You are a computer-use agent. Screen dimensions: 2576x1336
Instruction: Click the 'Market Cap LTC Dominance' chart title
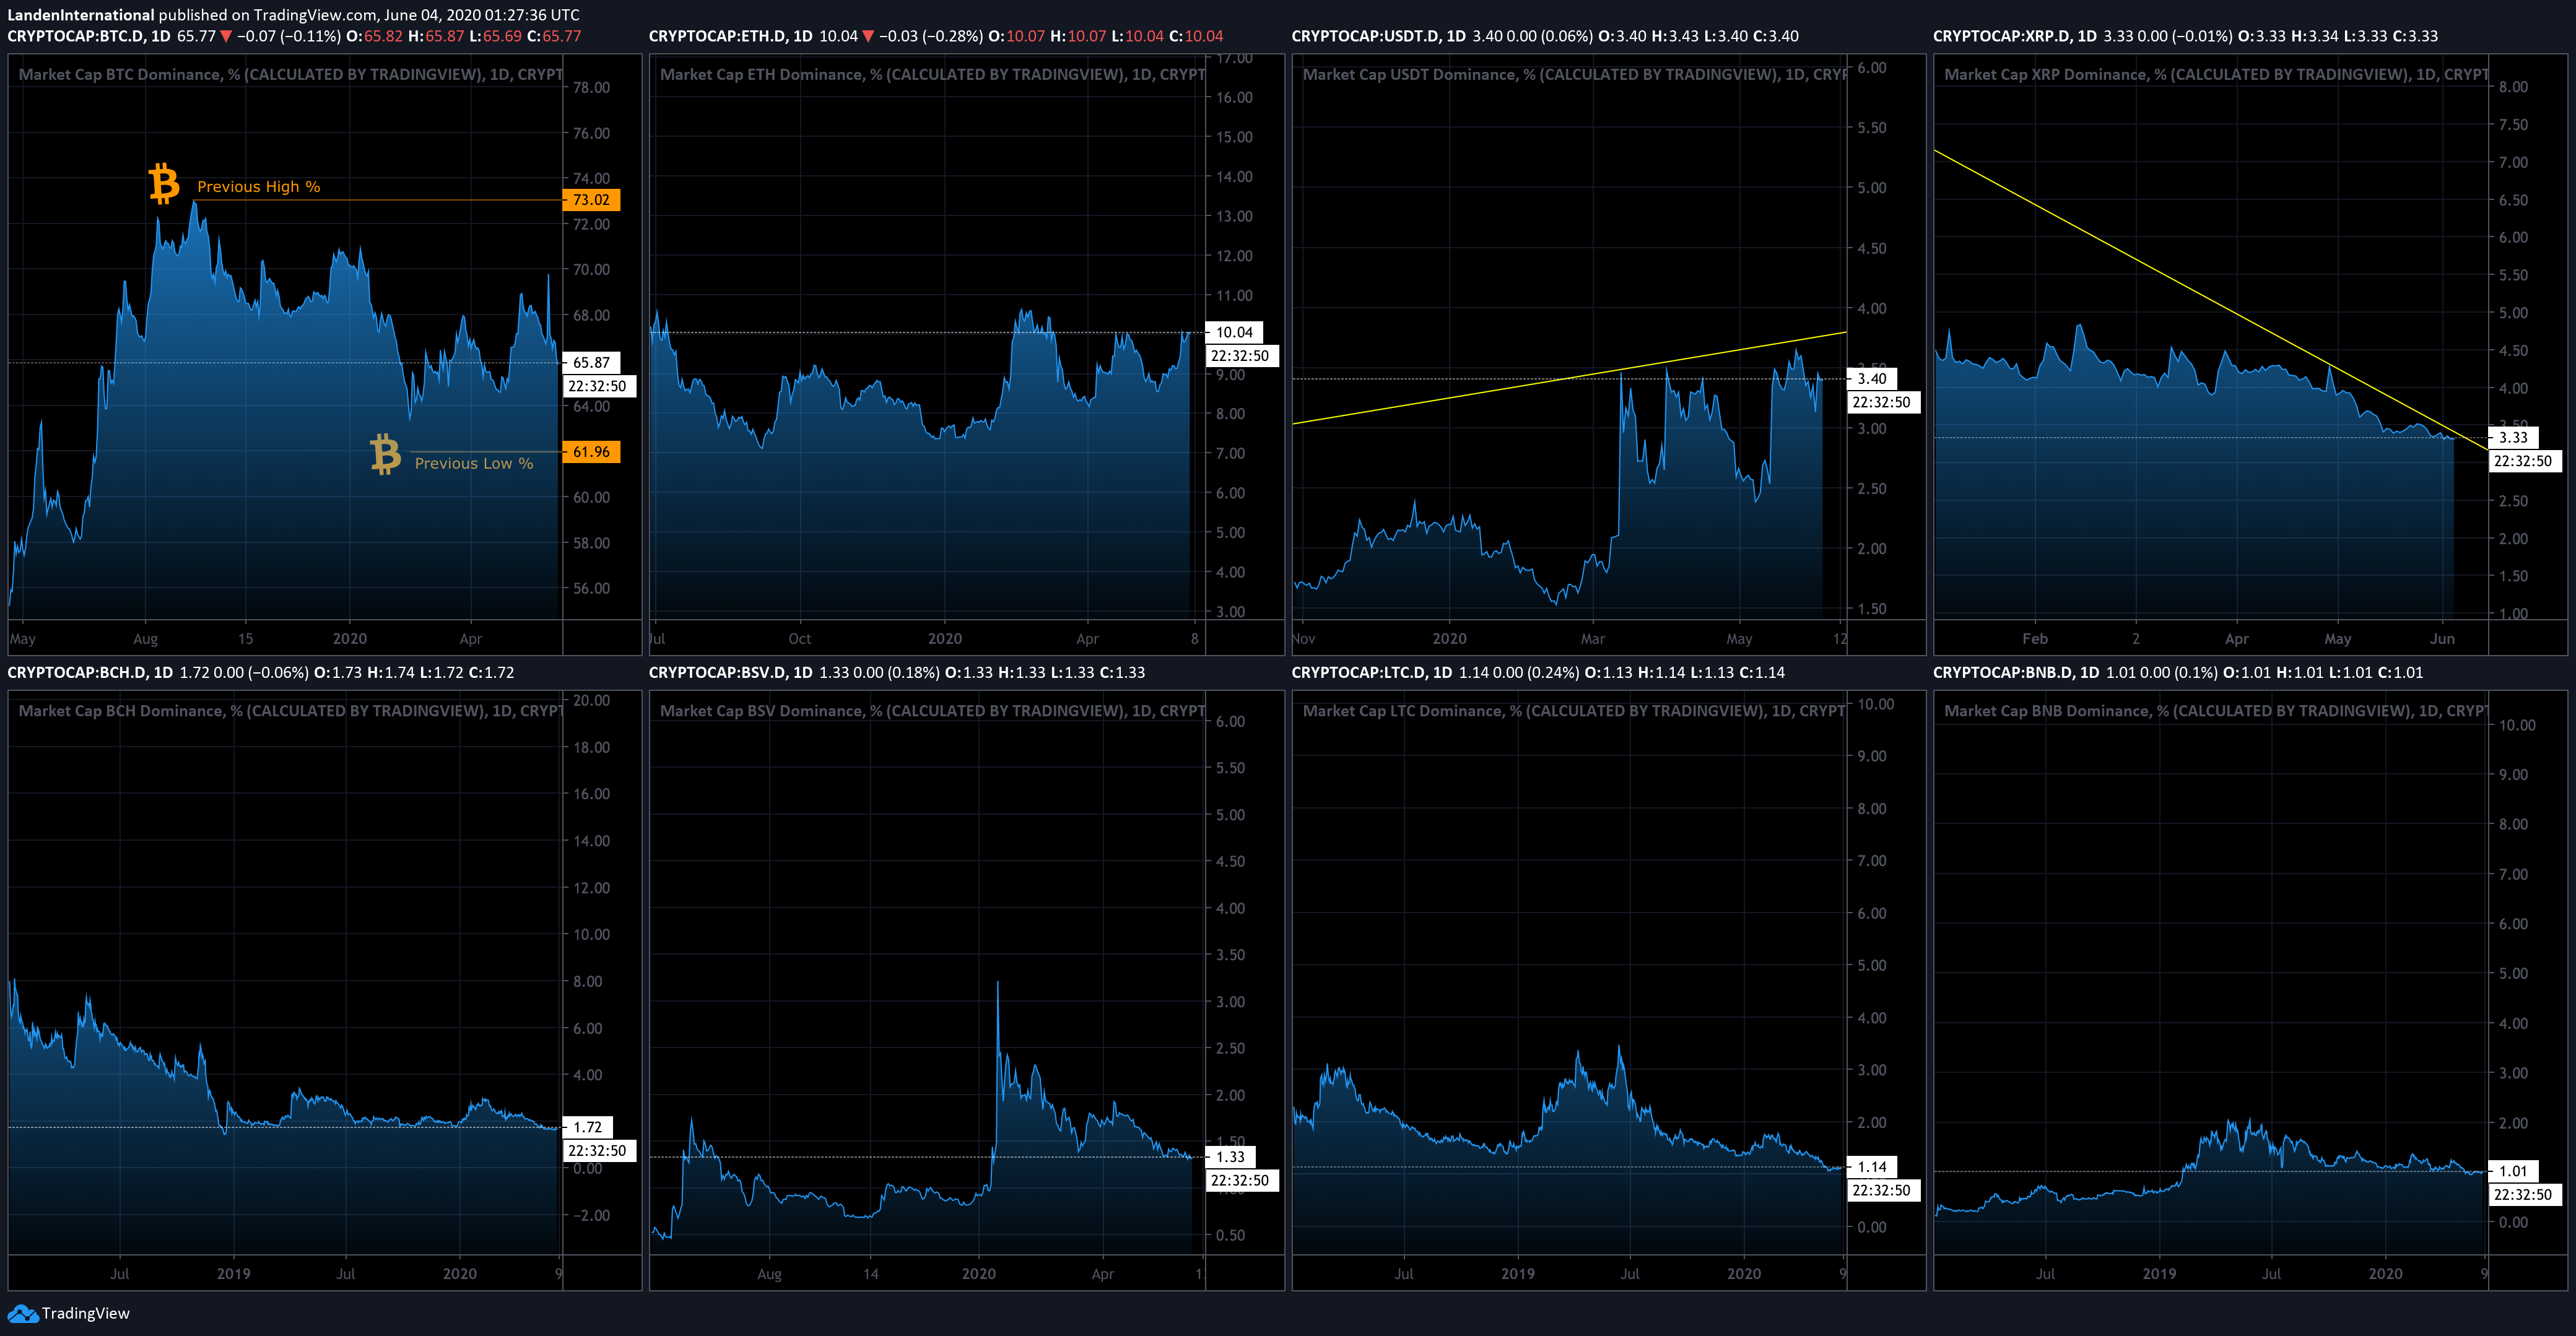point(1574,711)
